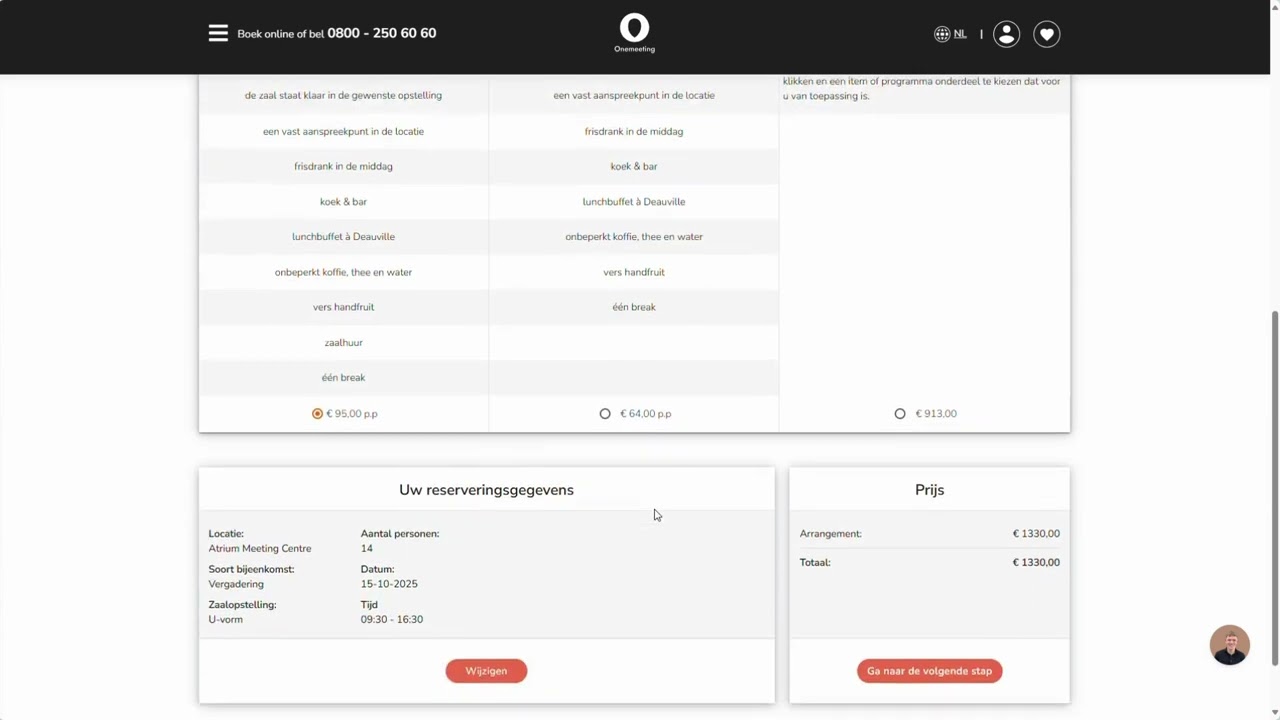Click 'lunchbuffet à Deauville' in first column
The height and width of the screenshot is (720, 1280).
pyautogui.click(x=343, y=237)
